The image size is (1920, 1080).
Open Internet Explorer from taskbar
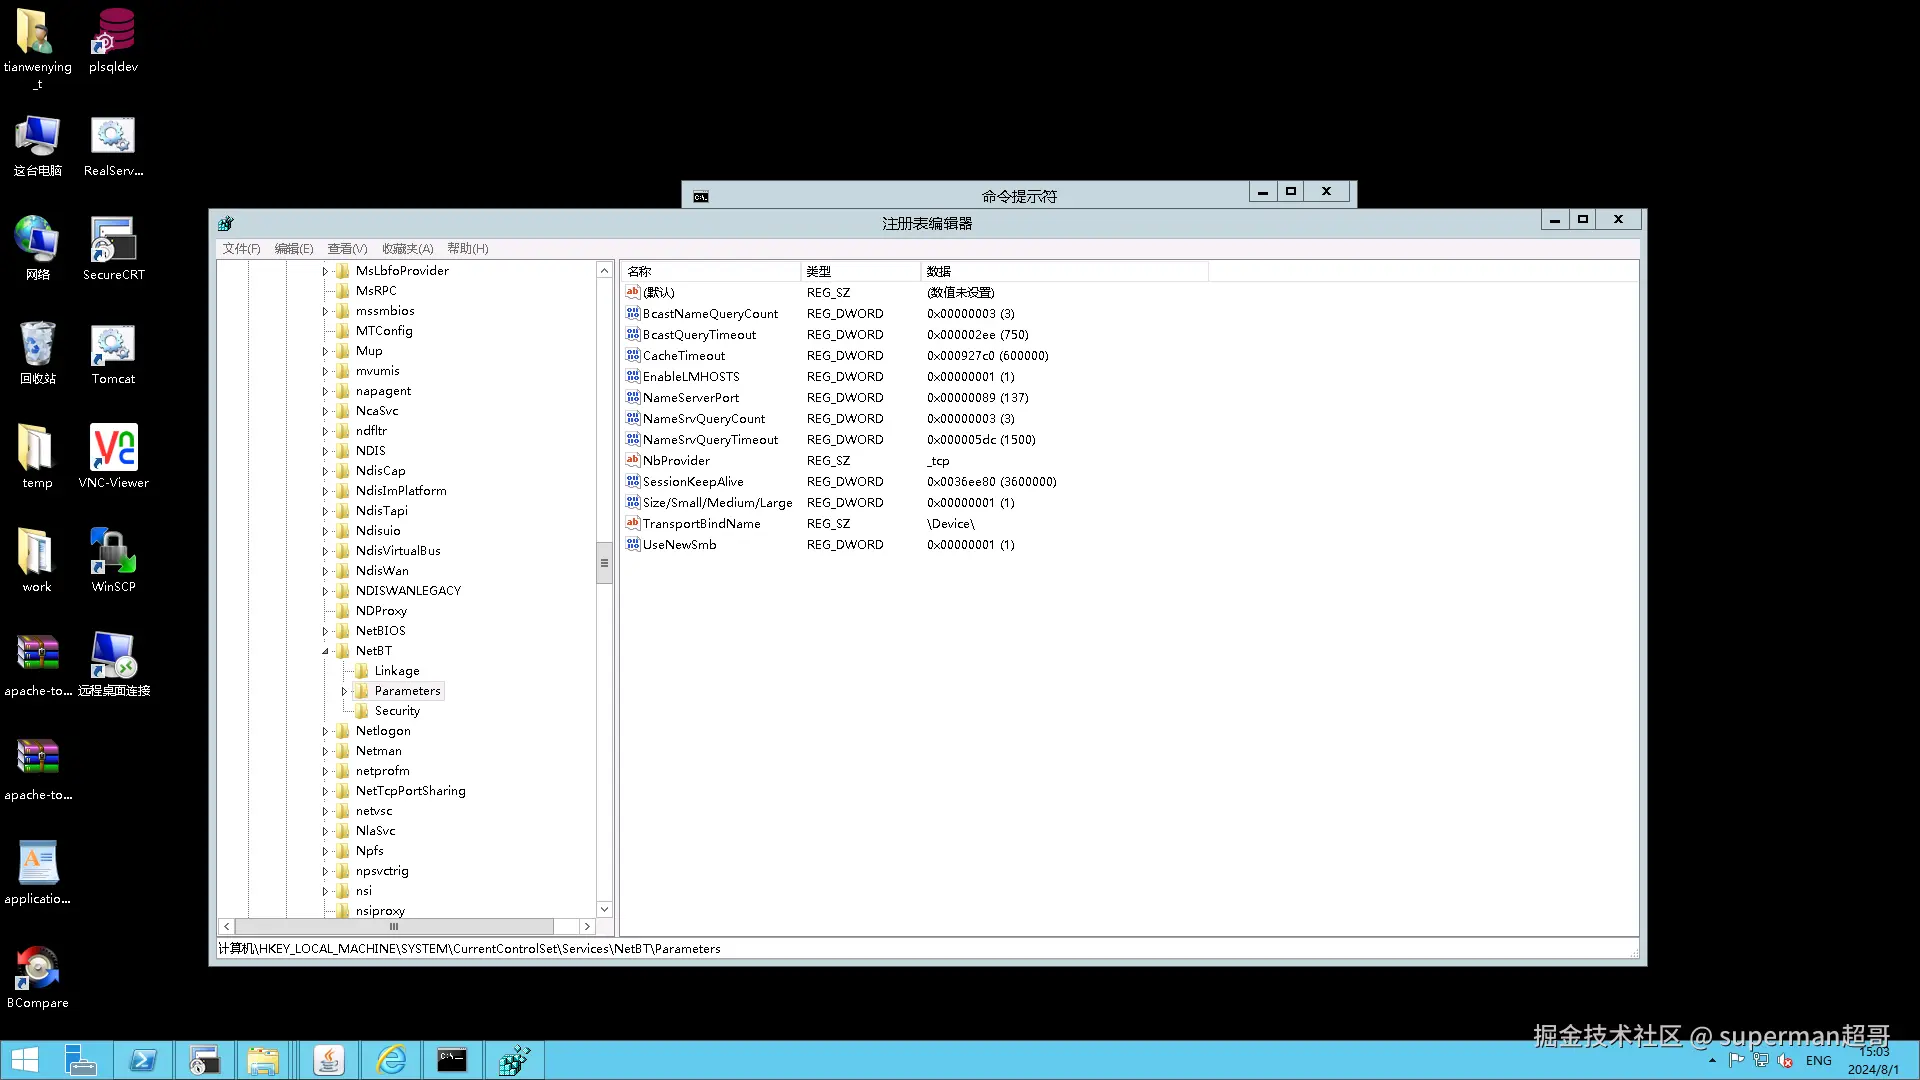coord(391,1060)
